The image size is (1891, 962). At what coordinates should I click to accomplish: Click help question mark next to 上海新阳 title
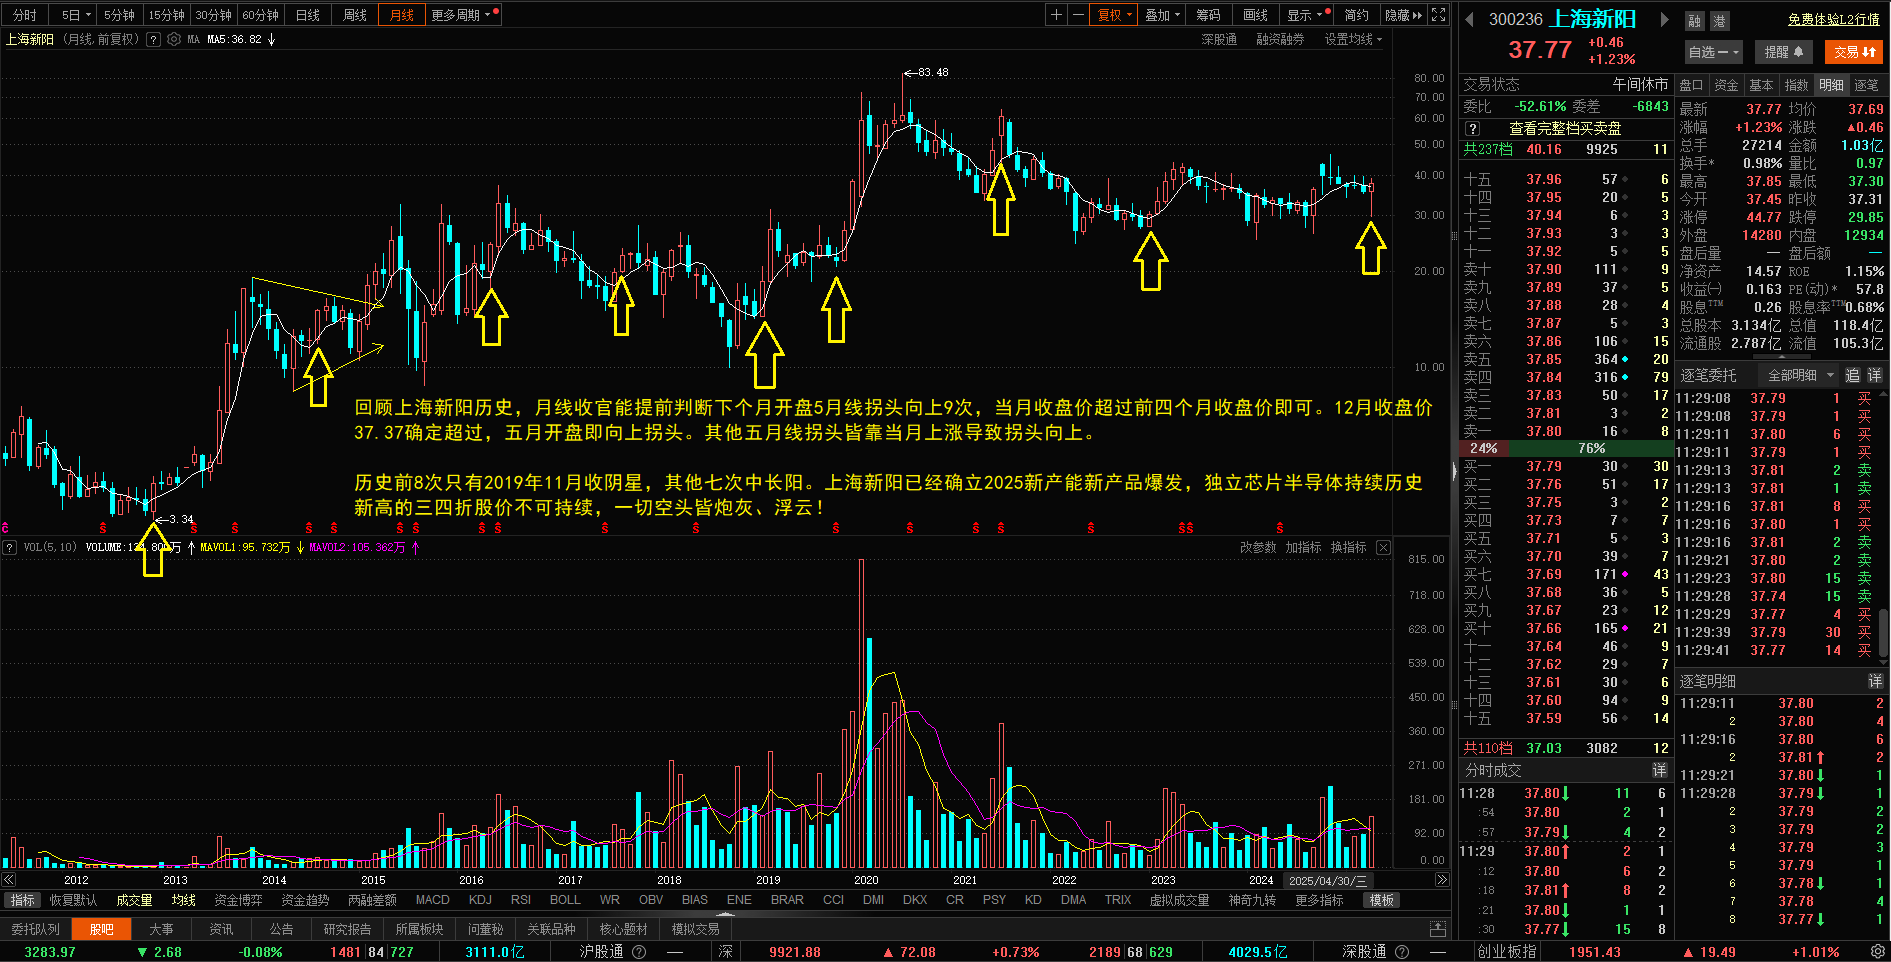tap(153, 40)
